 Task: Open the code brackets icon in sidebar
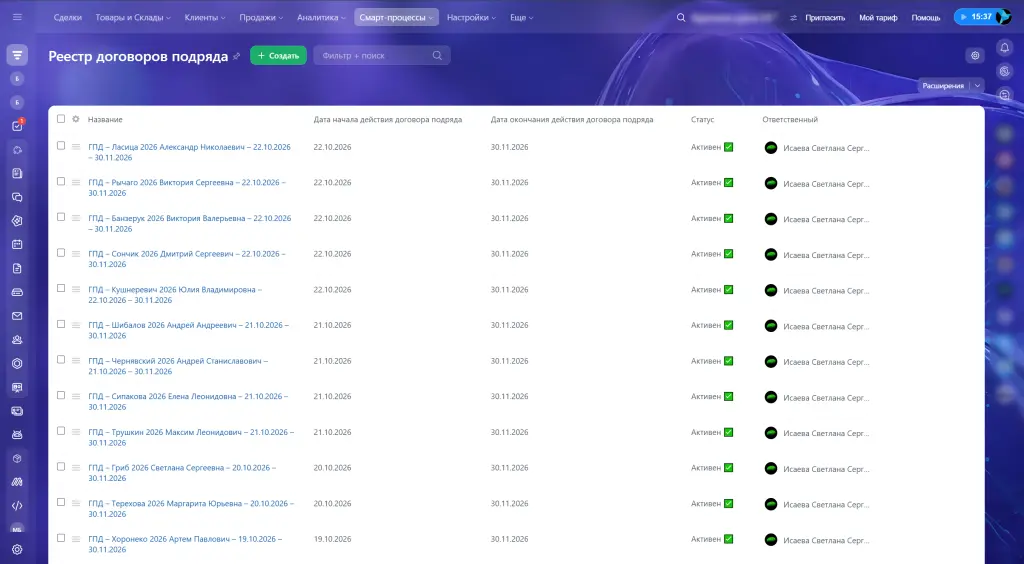[18, 506]
